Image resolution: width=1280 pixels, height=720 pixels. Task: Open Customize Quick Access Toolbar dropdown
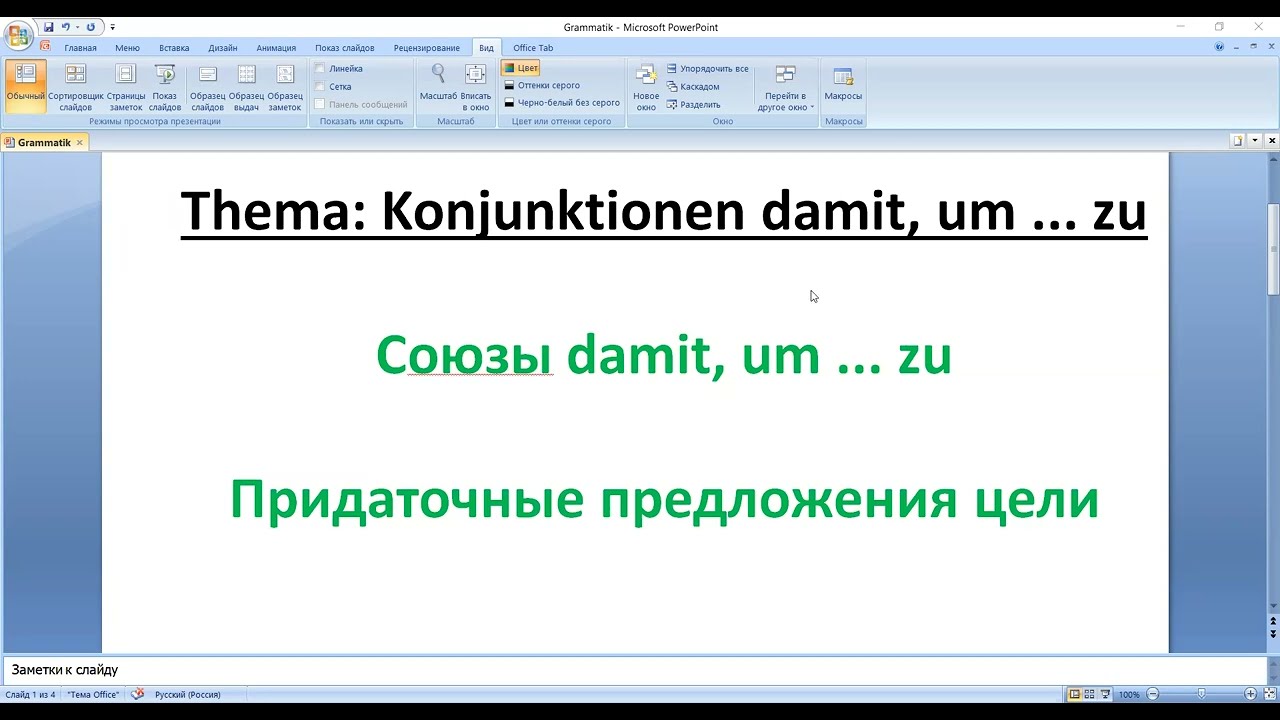(112, 27)
